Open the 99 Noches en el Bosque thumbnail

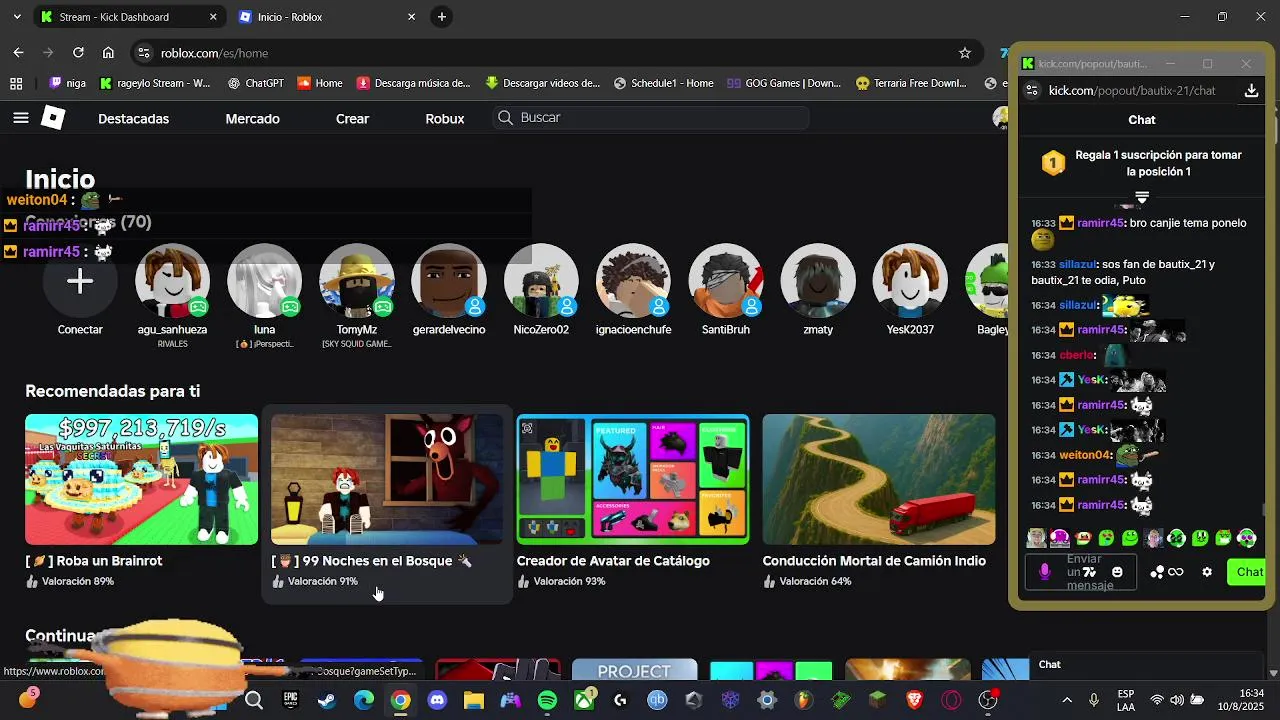[387, 479]
